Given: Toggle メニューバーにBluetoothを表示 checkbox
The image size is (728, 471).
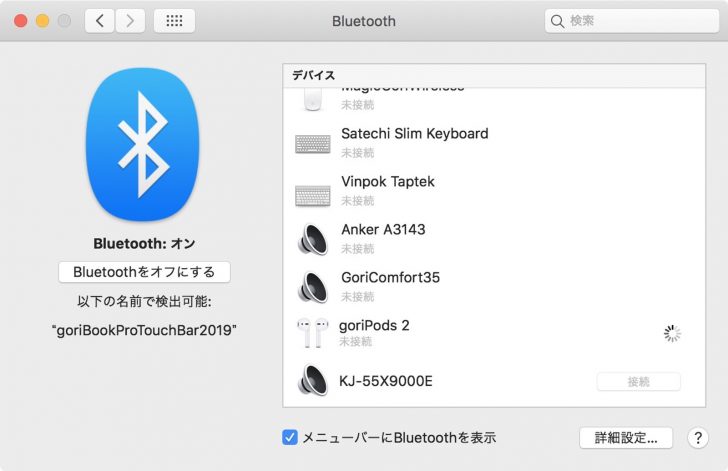Looking at the screenshot, I should point(290,437).
